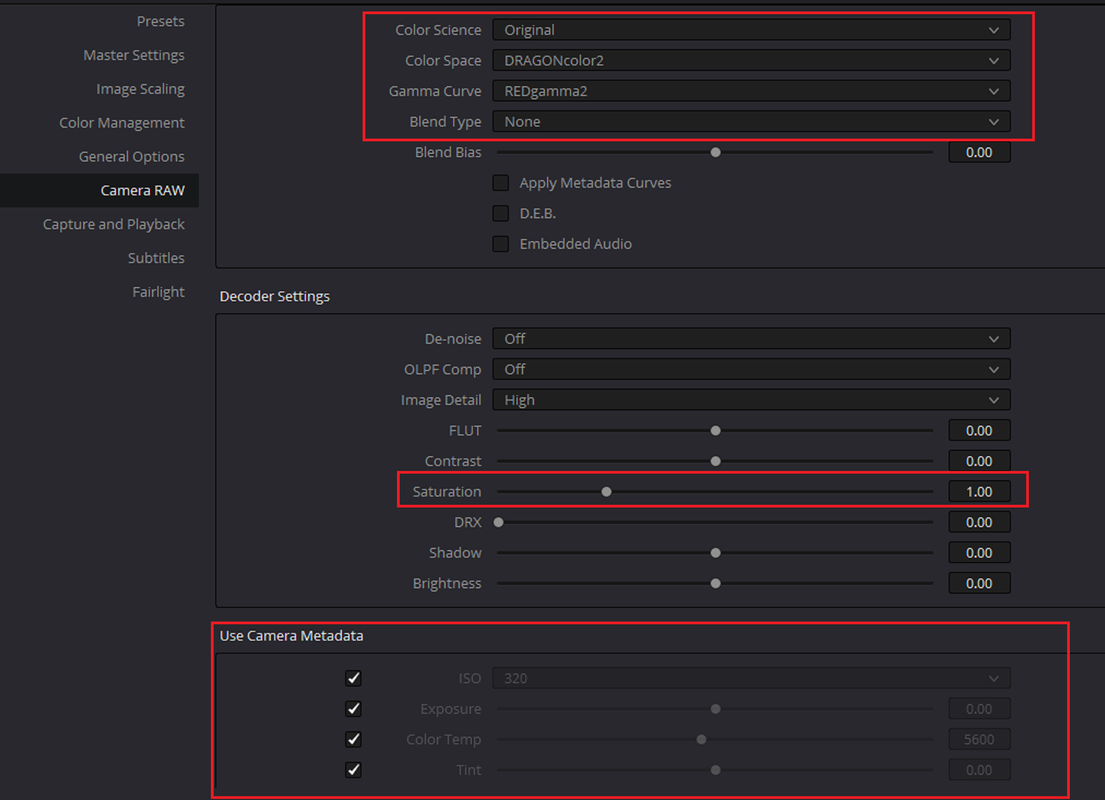Click the Blend Bias slider handle
Image resolution: width=1105 pixels, height=800 pixels.
[x=715, y=152]
